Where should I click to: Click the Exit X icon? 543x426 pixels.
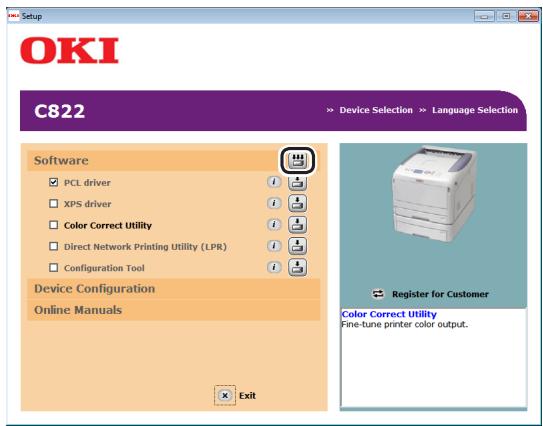(x=225, y=395)
